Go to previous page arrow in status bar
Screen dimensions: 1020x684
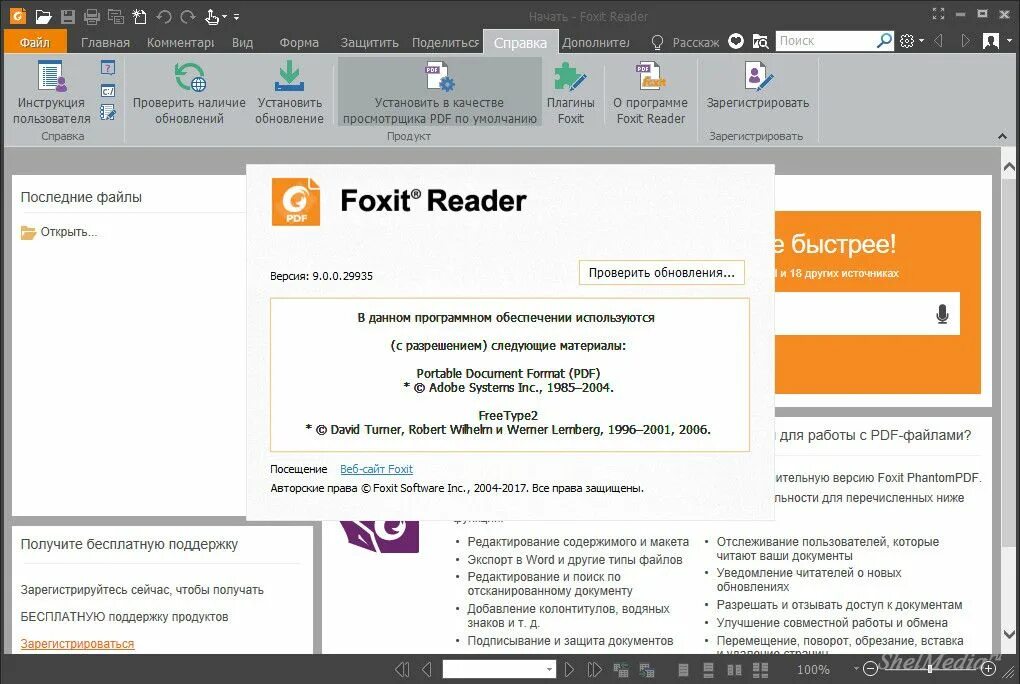click(427, 669)
